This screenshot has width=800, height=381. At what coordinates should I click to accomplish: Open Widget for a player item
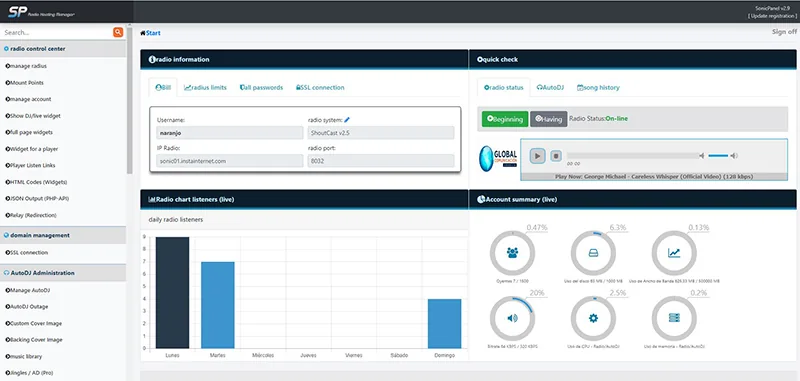[x=32, y=149]
